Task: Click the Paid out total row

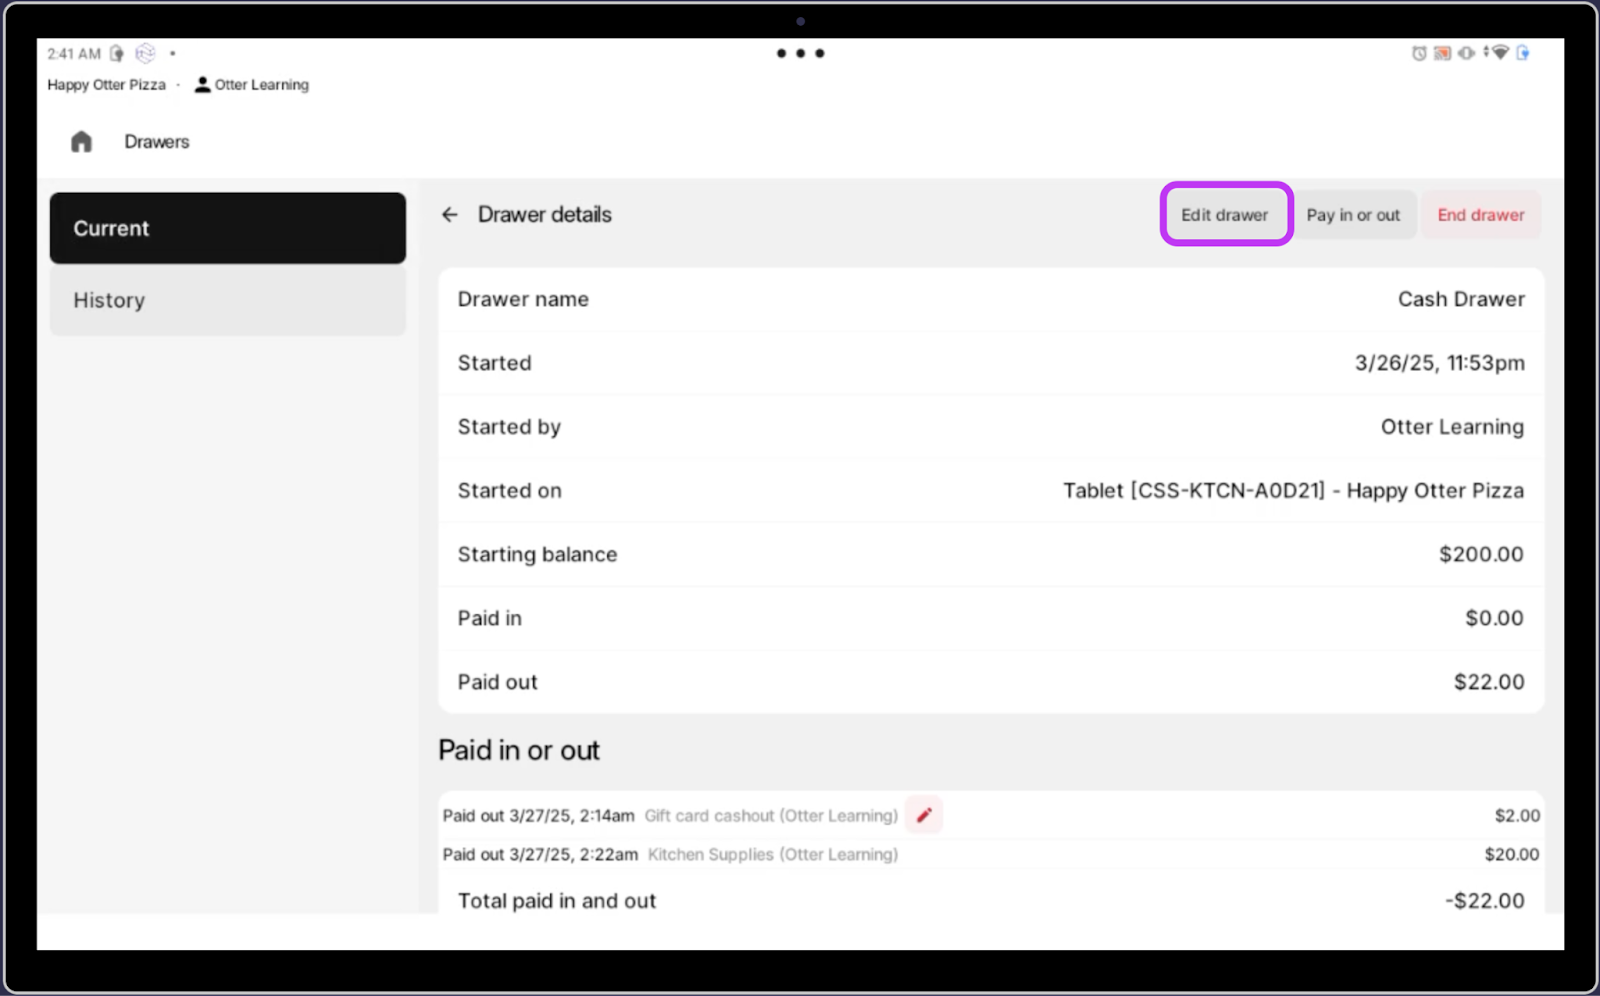Action: click(991, 682)
